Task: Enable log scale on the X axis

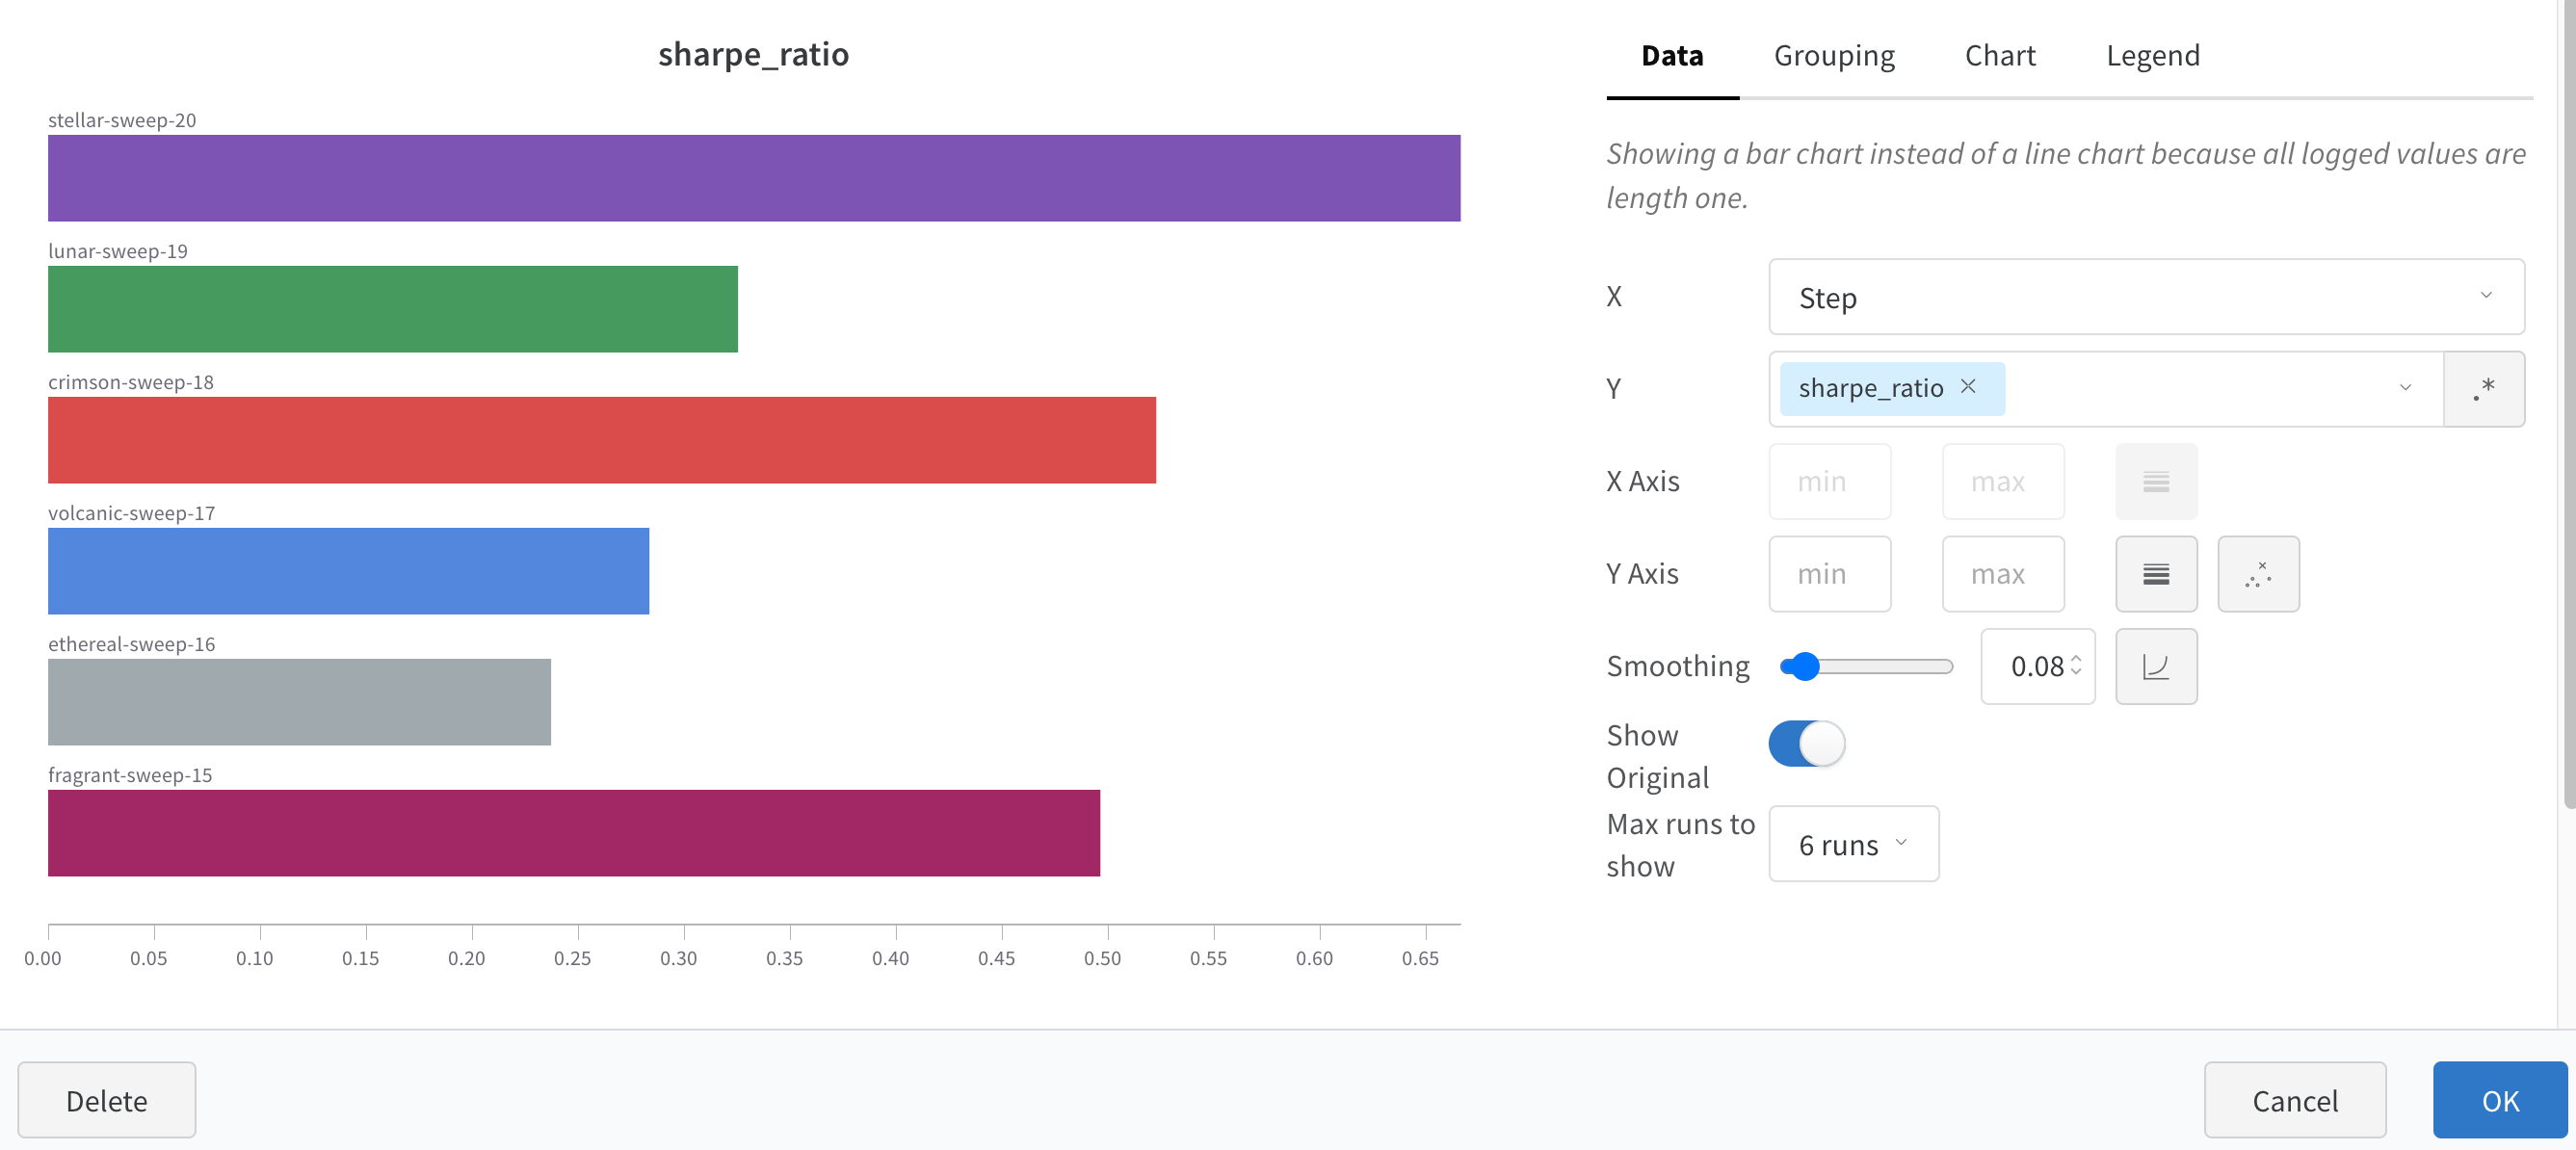Action: click(x=2156, y=481)
